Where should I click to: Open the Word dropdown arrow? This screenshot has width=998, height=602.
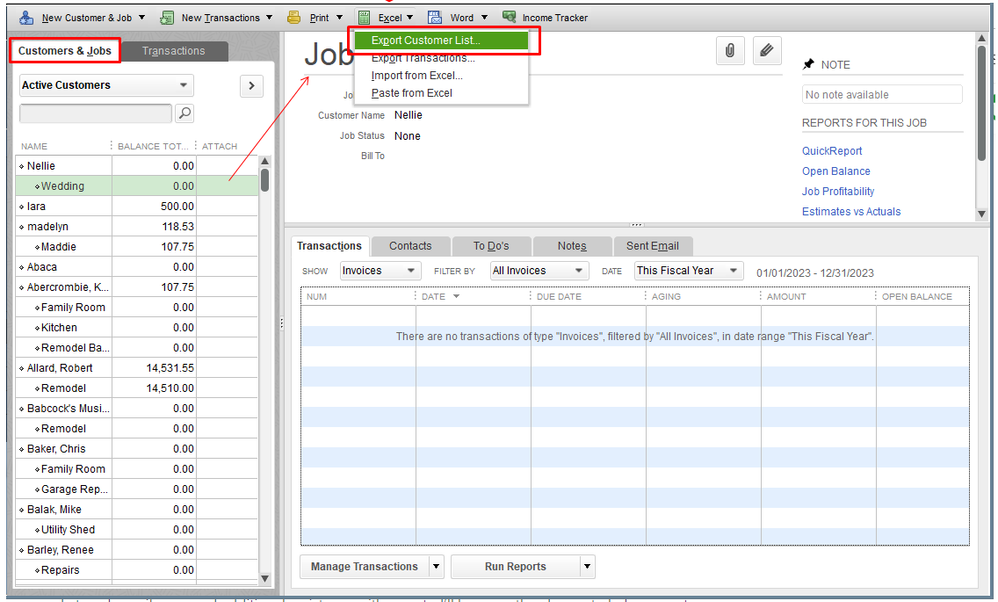(x=484, y=17)
